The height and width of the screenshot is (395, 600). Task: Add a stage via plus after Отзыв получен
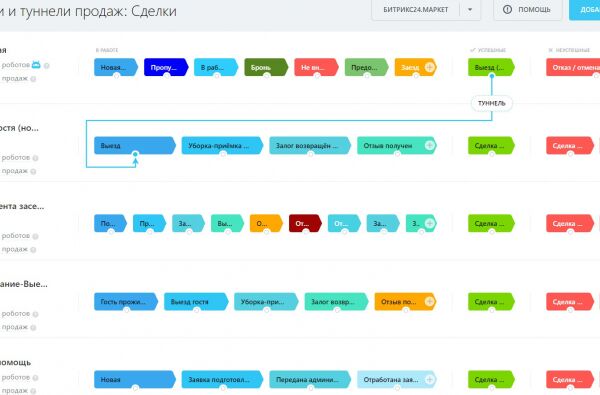click(x=430, y=145)
